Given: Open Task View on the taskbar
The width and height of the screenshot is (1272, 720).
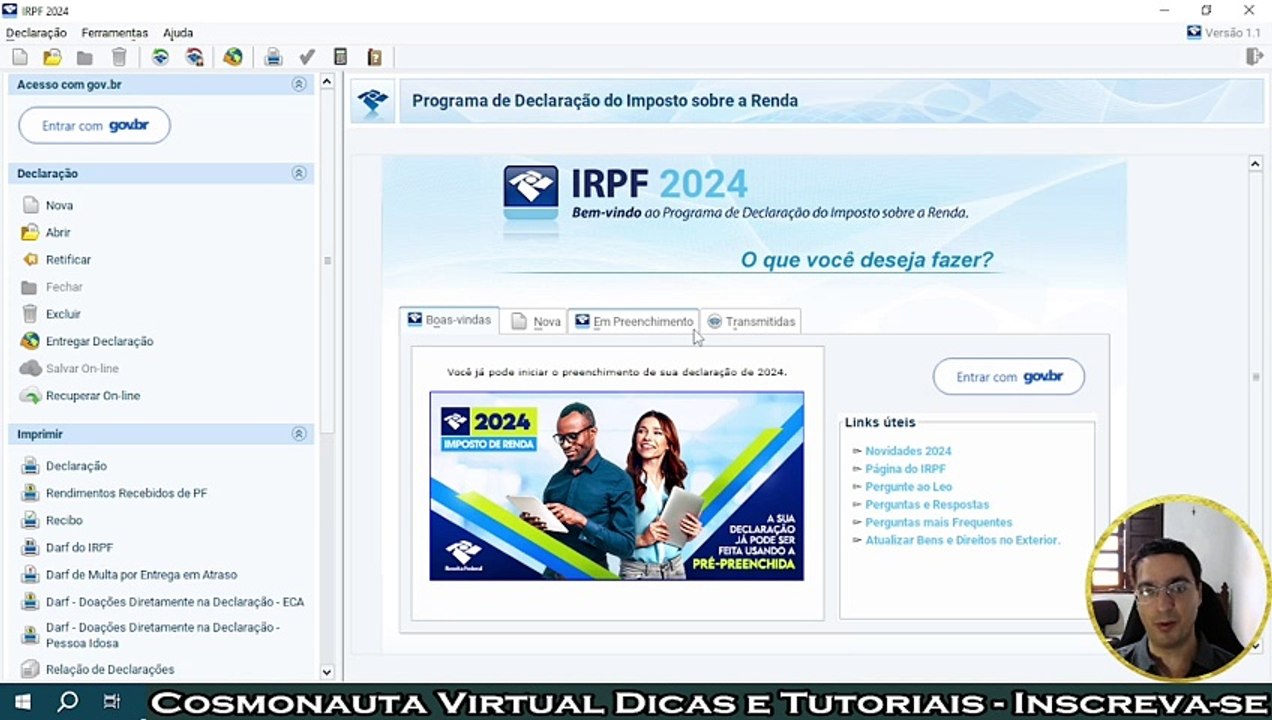Looking at the screenshot, I should pyautogui.click(x=111, y=702).
